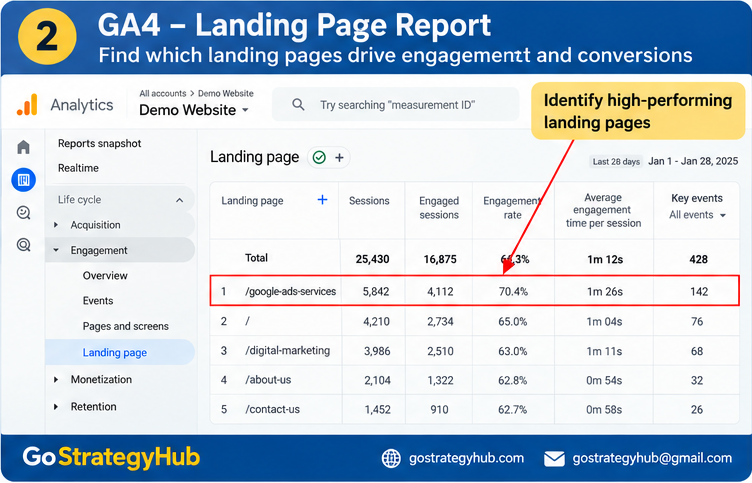Viewport: 752px width, 483px height.
Task: Open the All events dropdown
Action: pyautogui.click(x=697, y=215)
